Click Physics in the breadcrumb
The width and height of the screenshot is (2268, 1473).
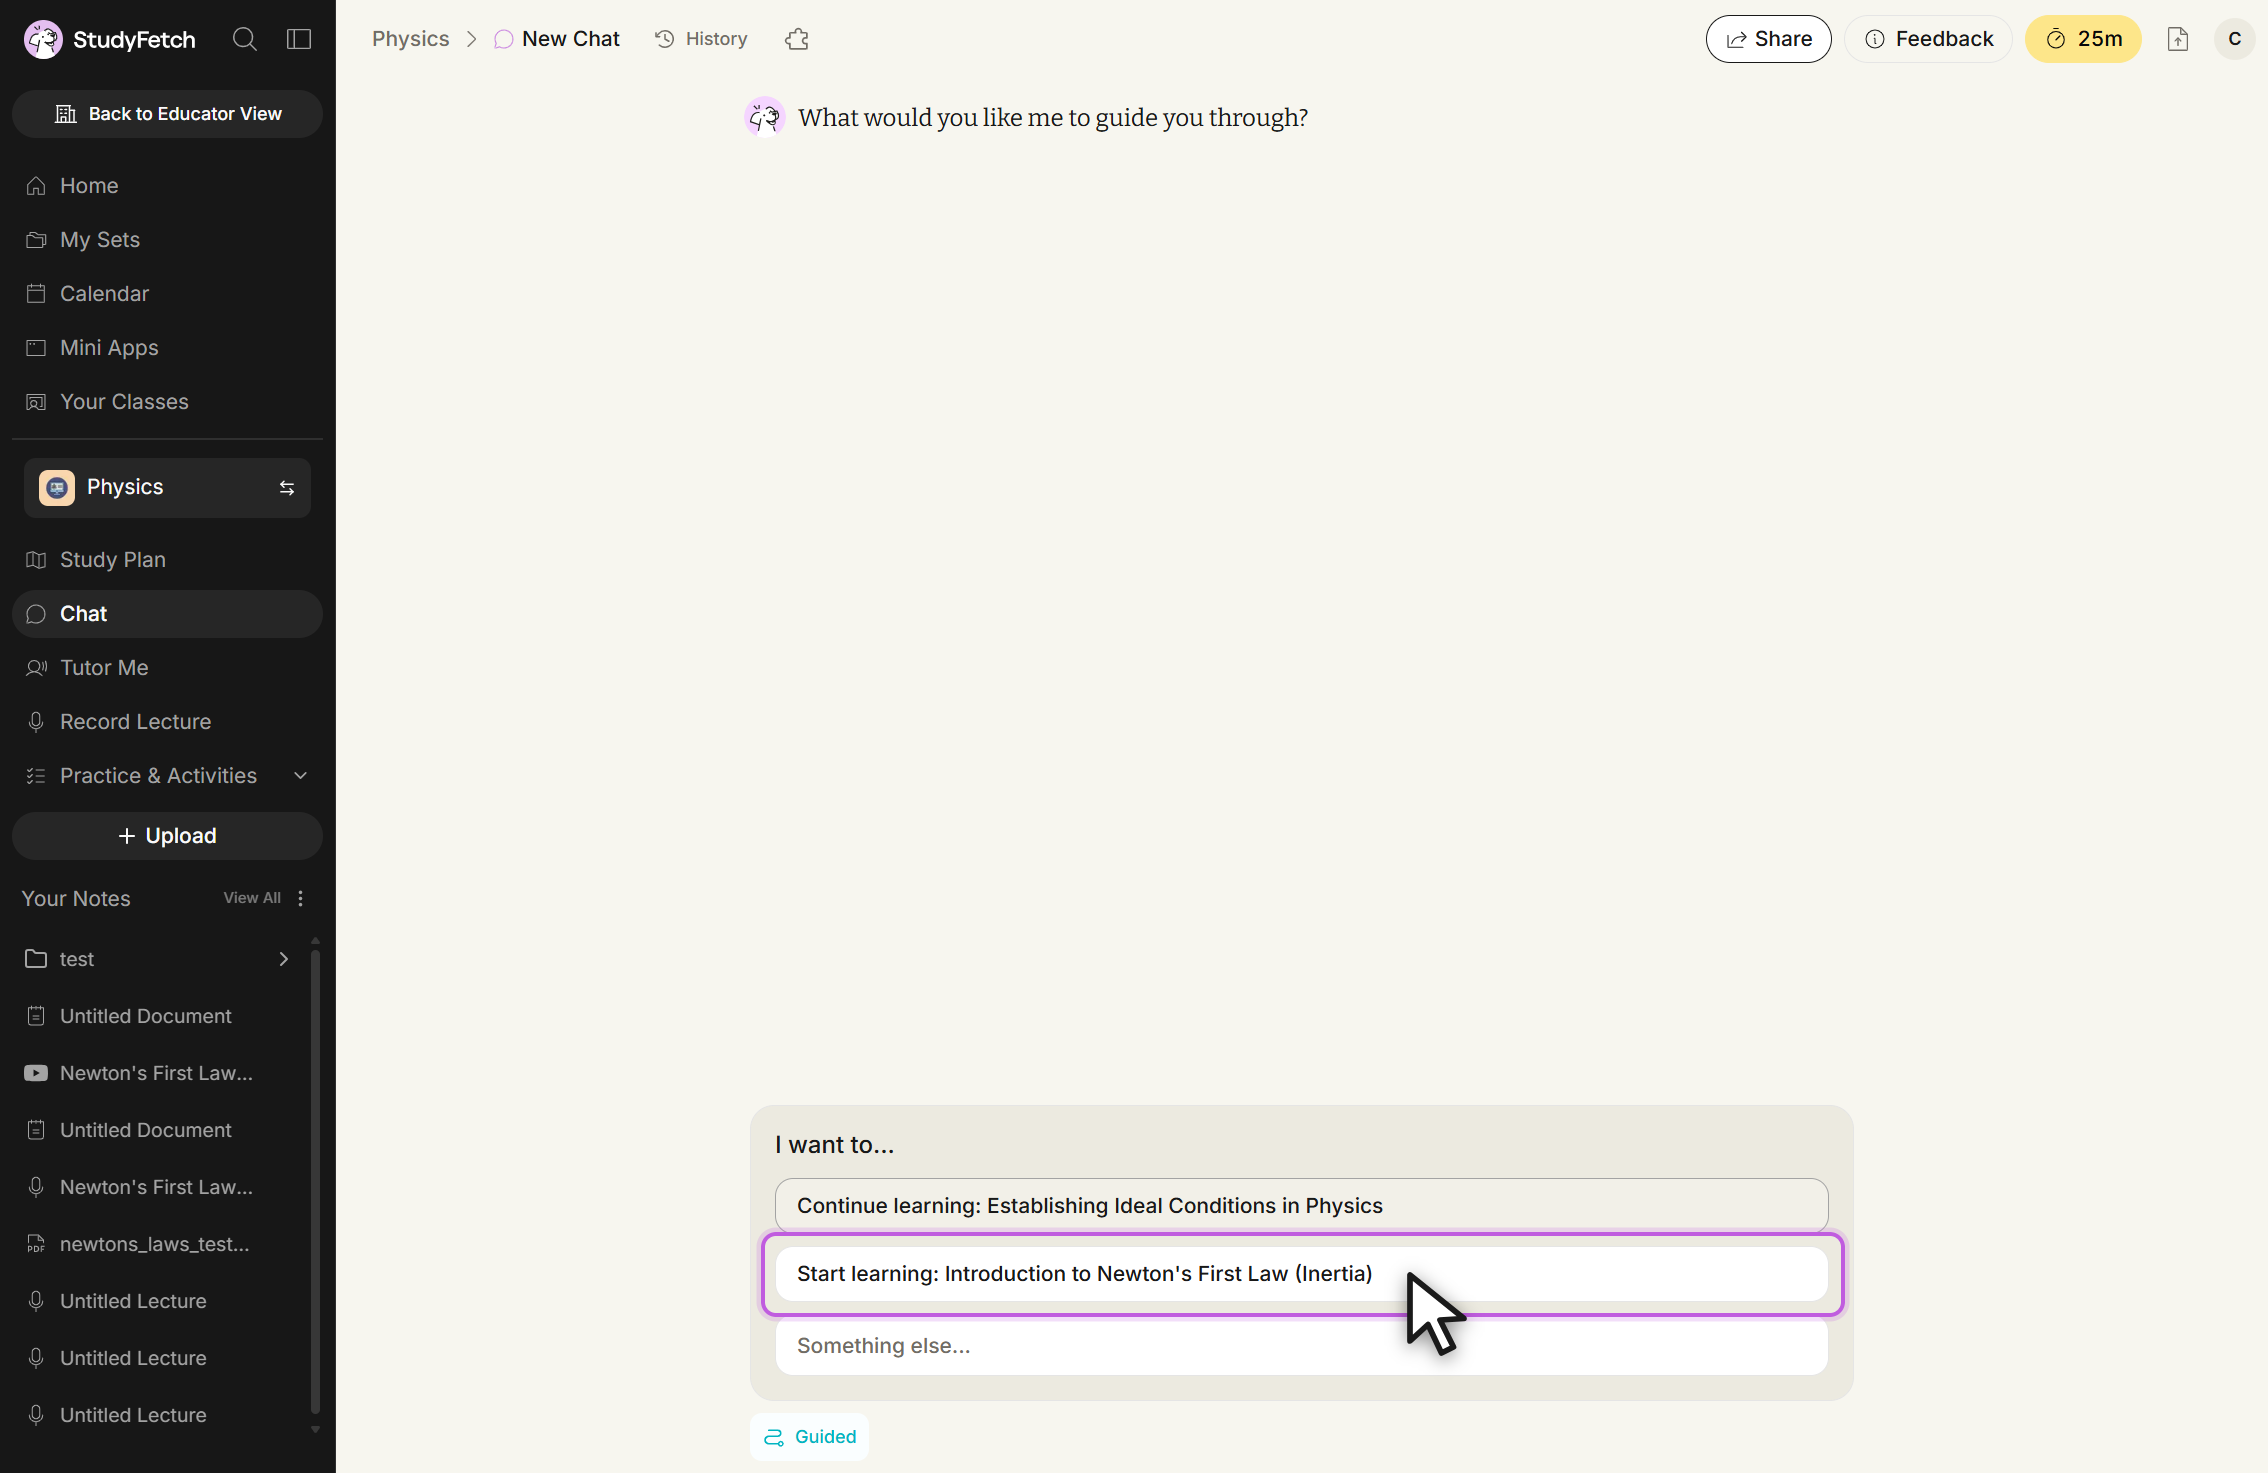[411, 39]
